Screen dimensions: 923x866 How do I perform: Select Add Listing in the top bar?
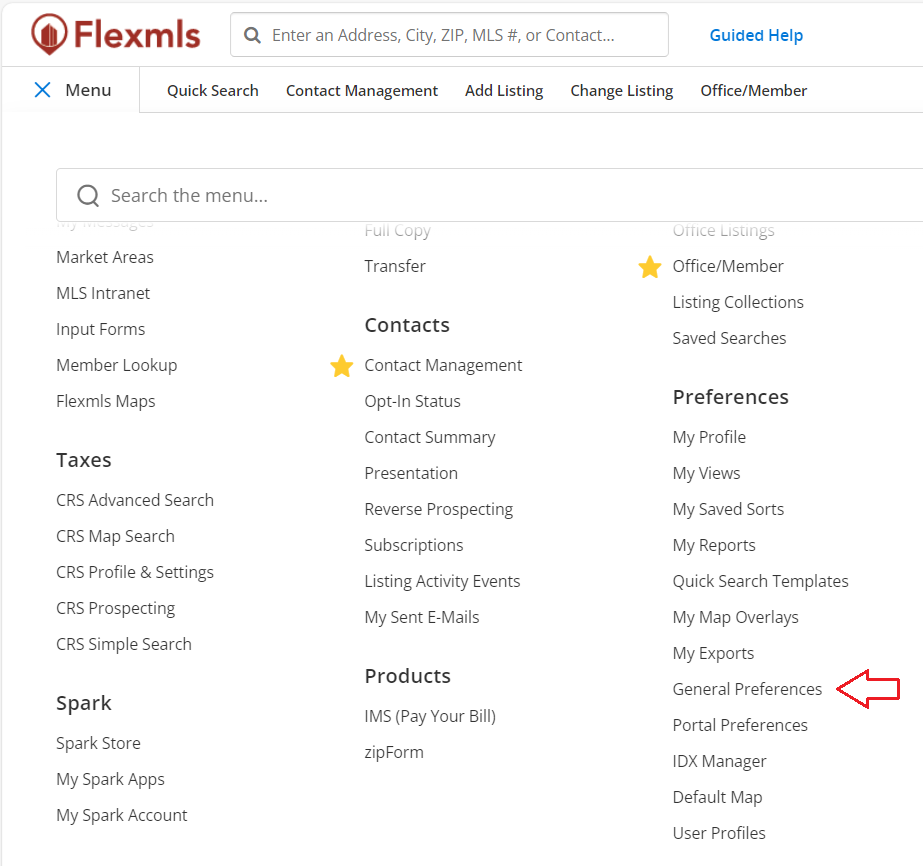(504, 91)
